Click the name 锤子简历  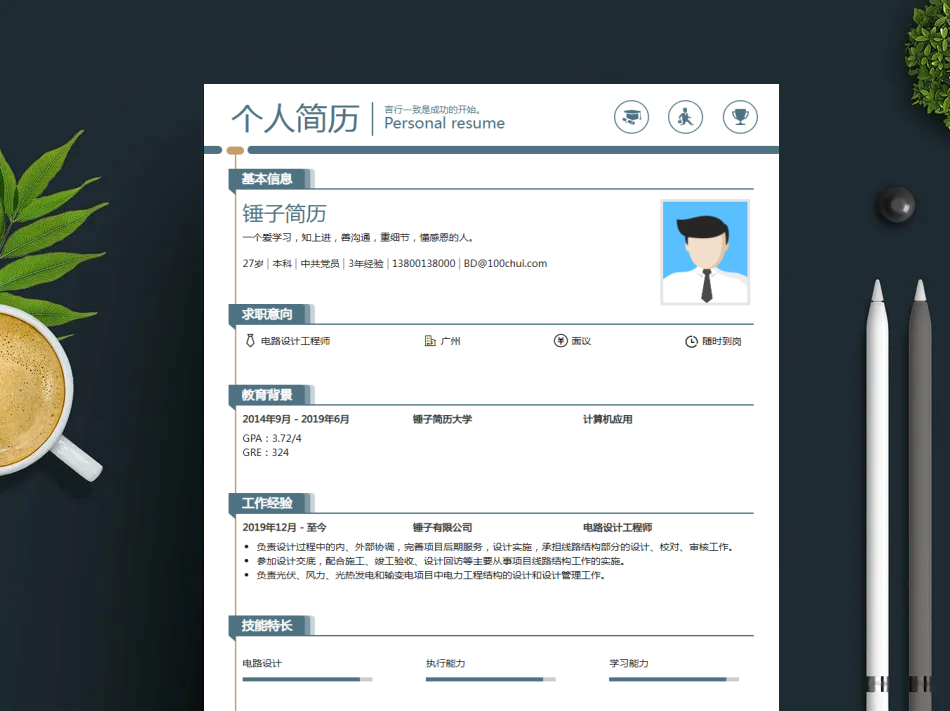click(x=284, y=214)
